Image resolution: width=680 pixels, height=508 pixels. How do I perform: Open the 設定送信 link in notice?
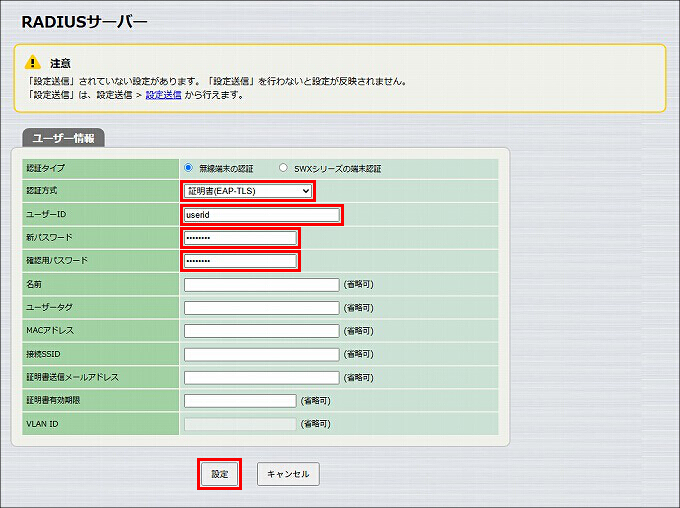(x=163, y=95)
